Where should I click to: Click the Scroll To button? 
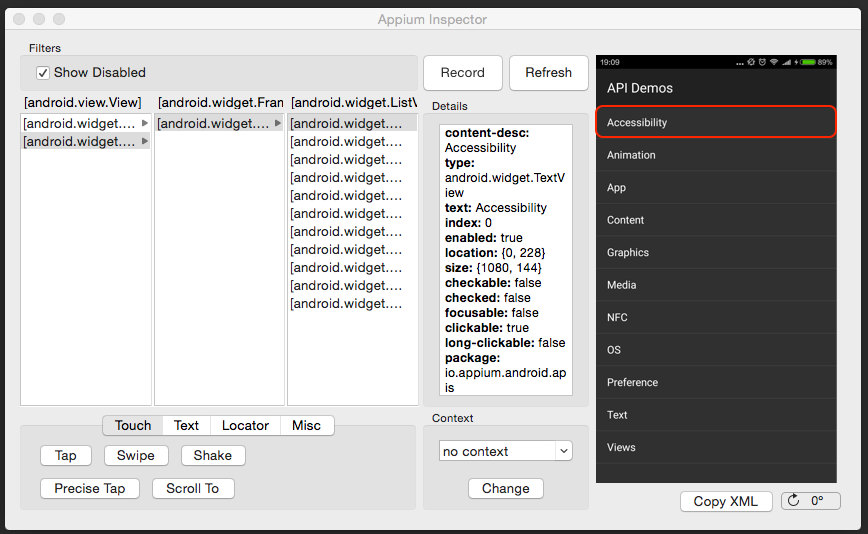pos(193,489)
